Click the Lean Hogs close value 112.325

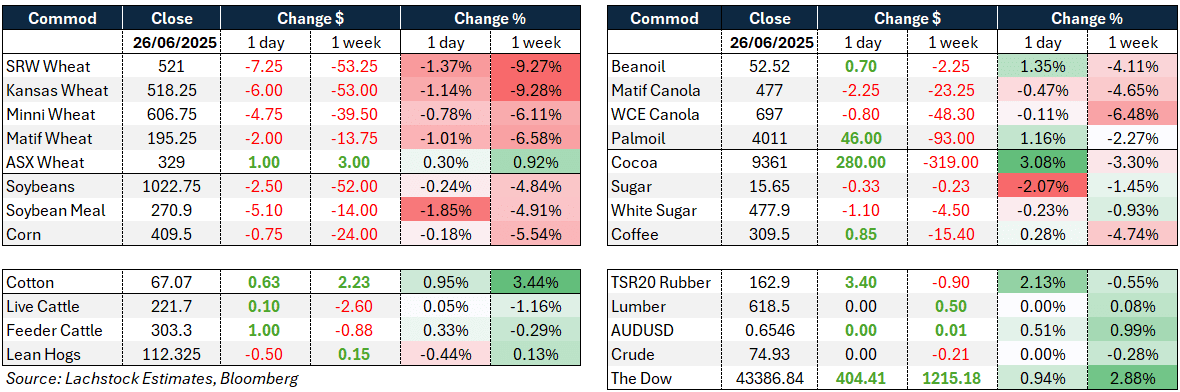[x=172, y=355]
